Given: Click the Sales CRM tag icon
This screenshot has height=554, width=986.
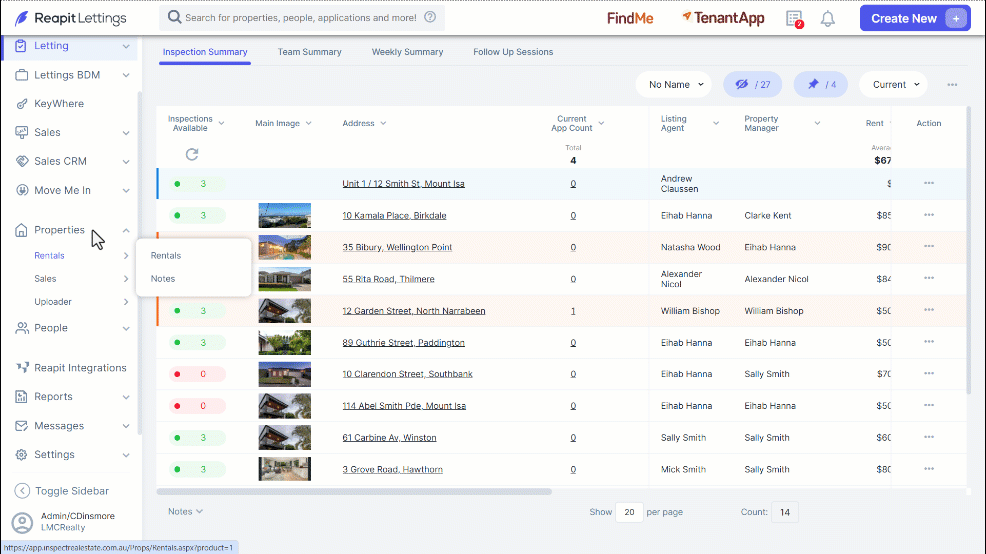Looking at the screenshot, I should pos(21,162).
